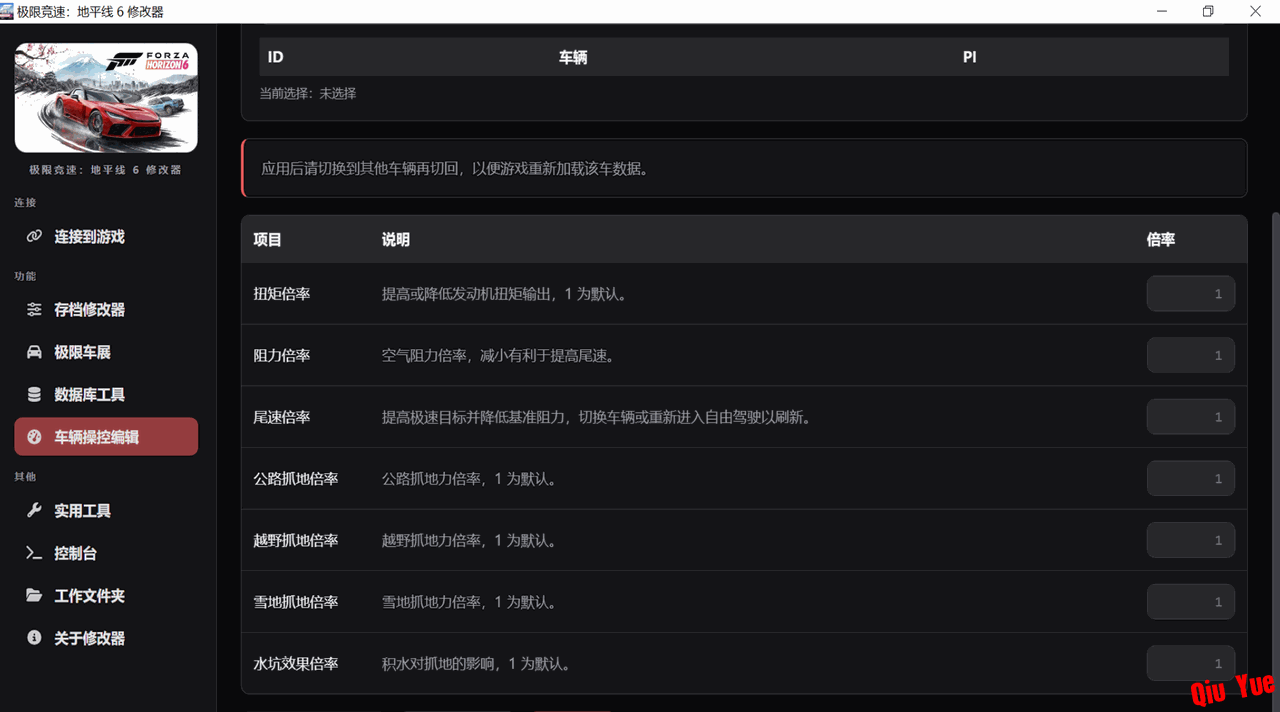Viewport: 1280px width, 712px height.
Task: Open 实用工具 section
Action: (x=106, y=511)
